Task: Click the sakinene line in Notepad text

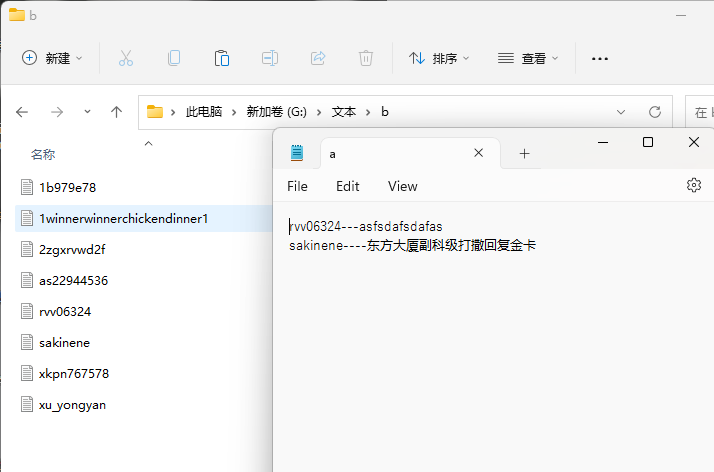Action: [413, 246]
